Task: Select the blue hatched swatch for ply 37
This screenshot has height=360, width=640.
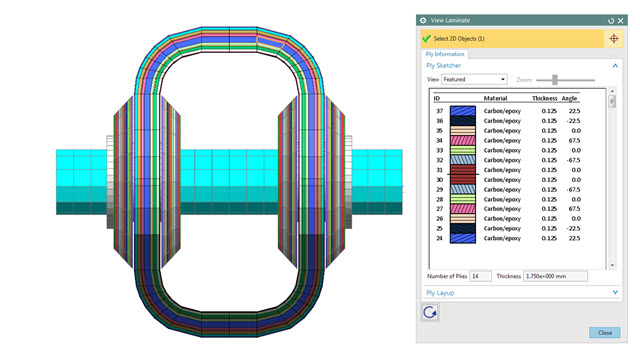Action: 463,111
